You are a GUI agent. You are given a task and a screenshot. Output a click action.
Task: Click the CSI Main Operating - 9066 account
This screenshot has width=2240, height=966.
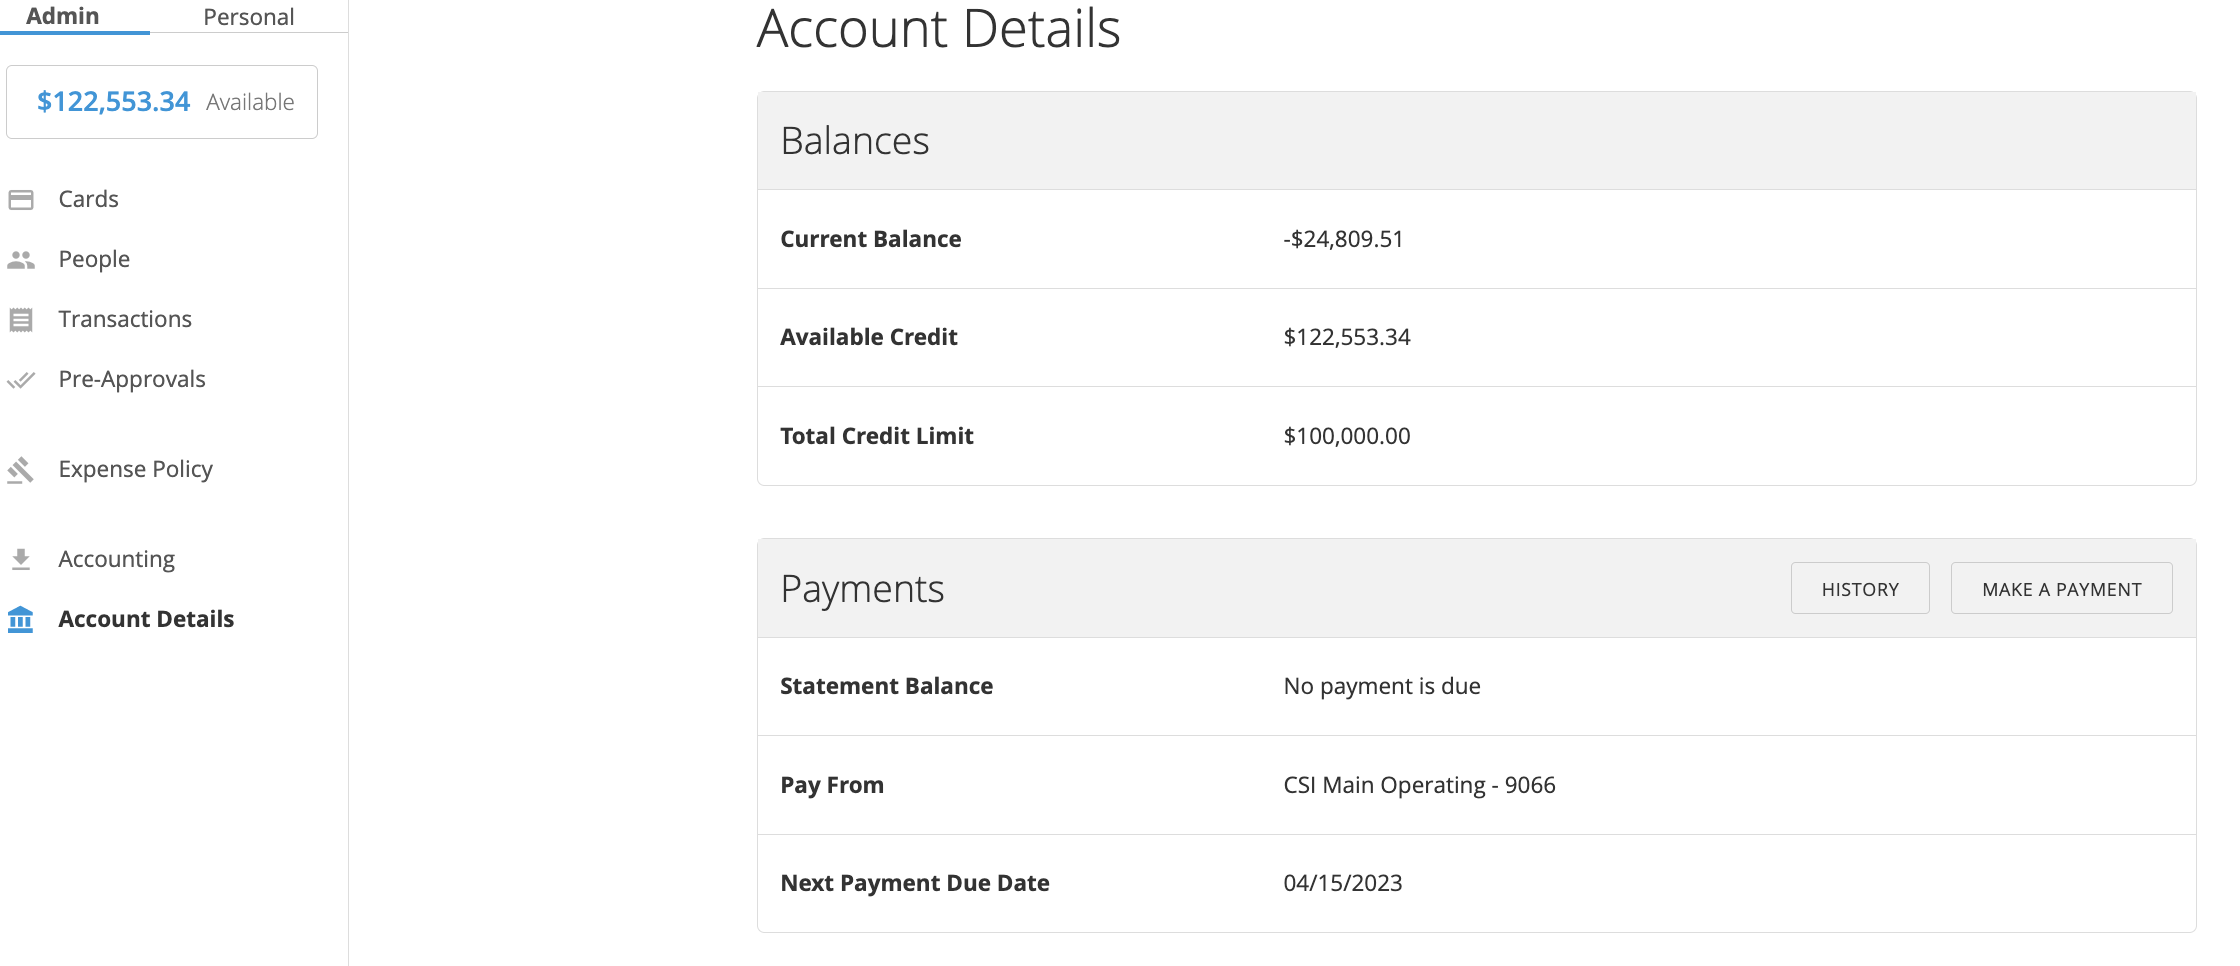(x=1419, y=785)
